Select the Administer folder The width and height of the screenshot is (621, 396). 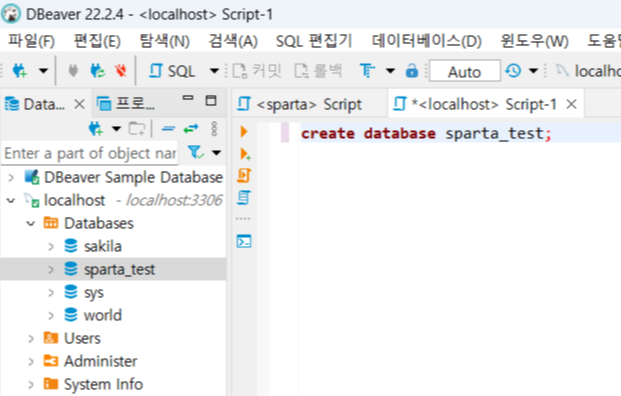101,361
